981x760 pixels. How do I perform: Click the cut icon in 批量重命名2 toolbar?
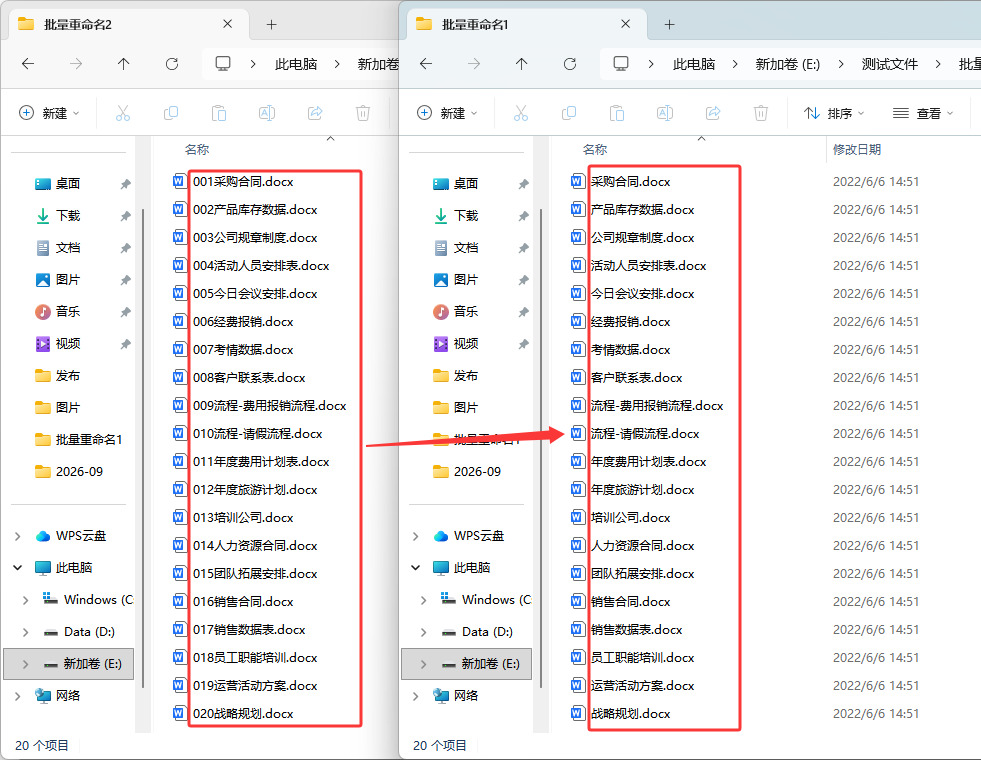pos(123,113)
